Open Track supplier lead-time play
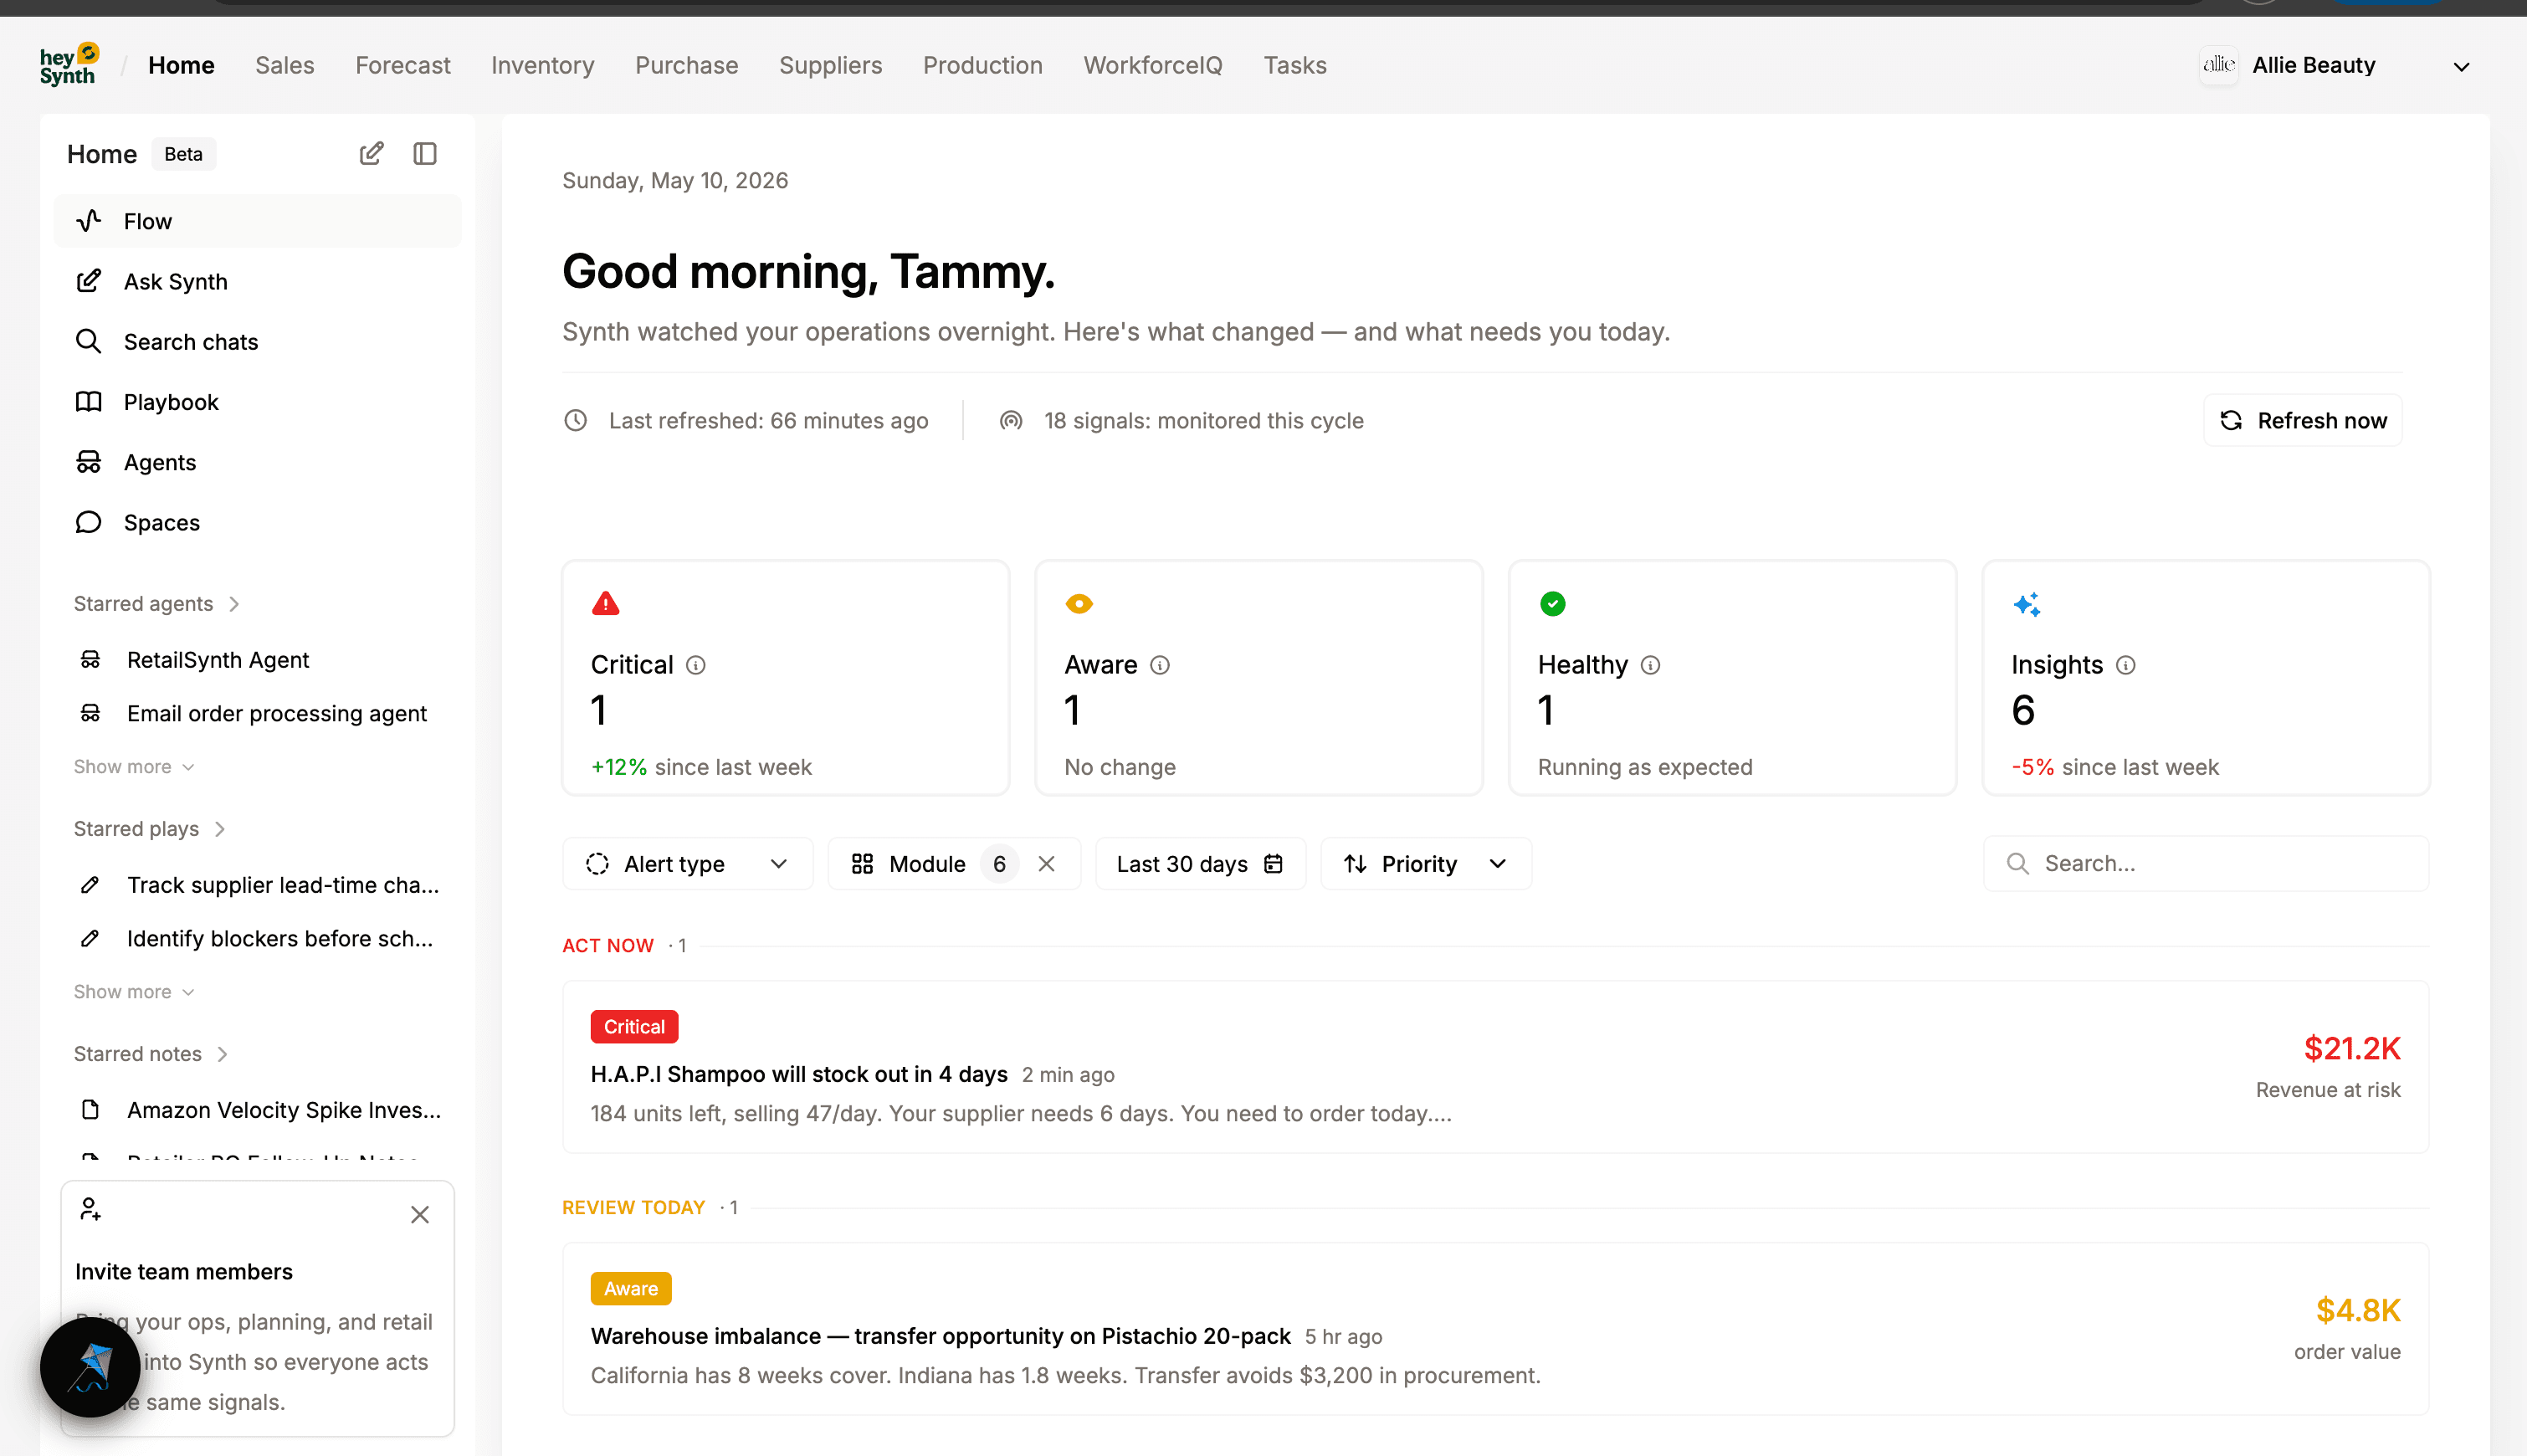 coord(257,885)
